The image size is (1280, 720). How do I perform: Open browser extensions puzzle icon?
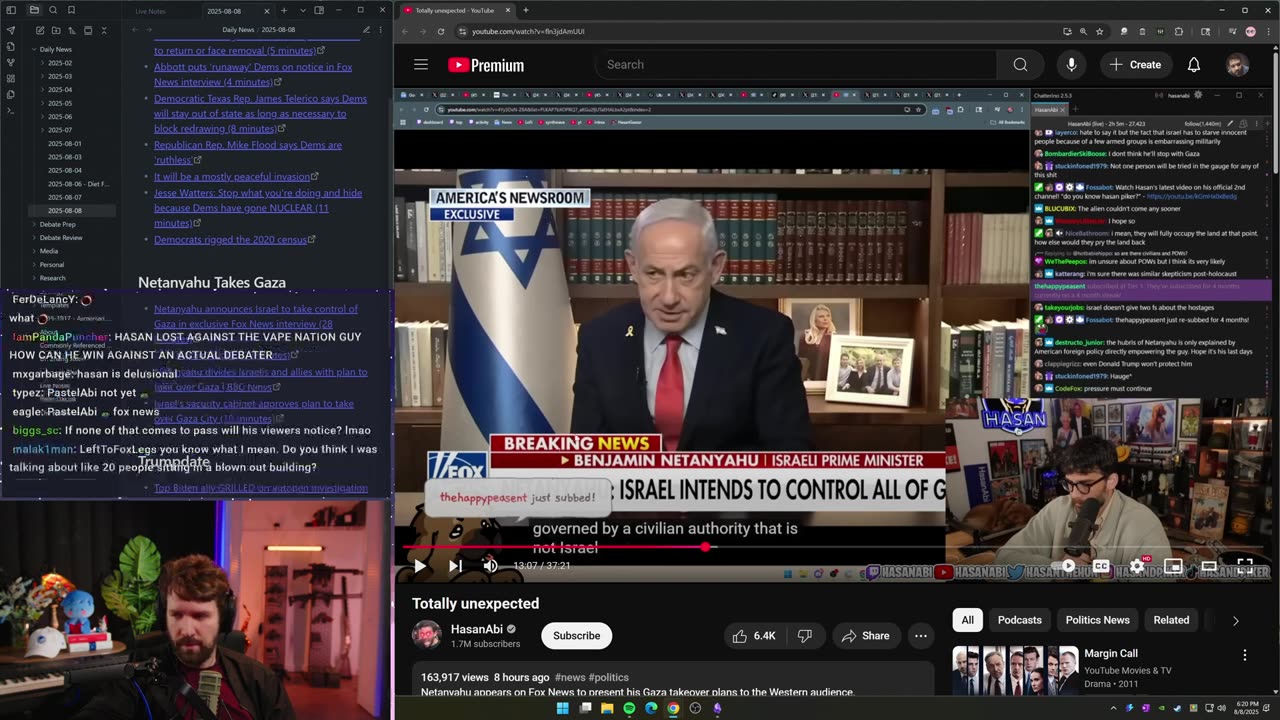click(x=1178, y=31)
